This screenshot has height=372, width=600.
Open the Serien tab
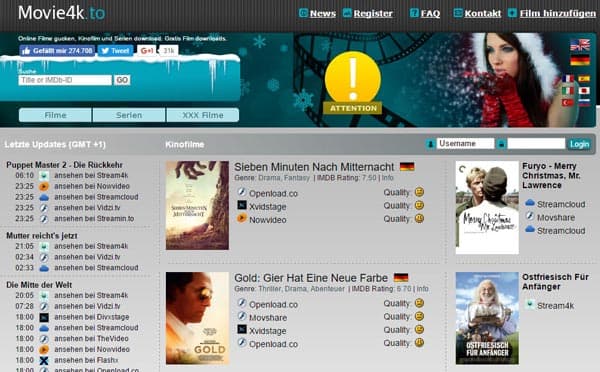coord(129,115)
